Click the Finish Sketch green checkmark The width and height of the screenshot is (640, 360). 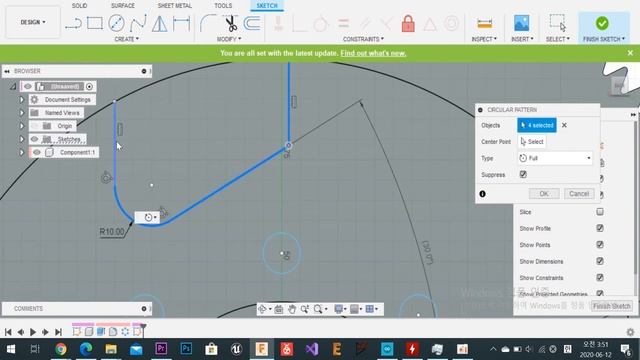602,23
